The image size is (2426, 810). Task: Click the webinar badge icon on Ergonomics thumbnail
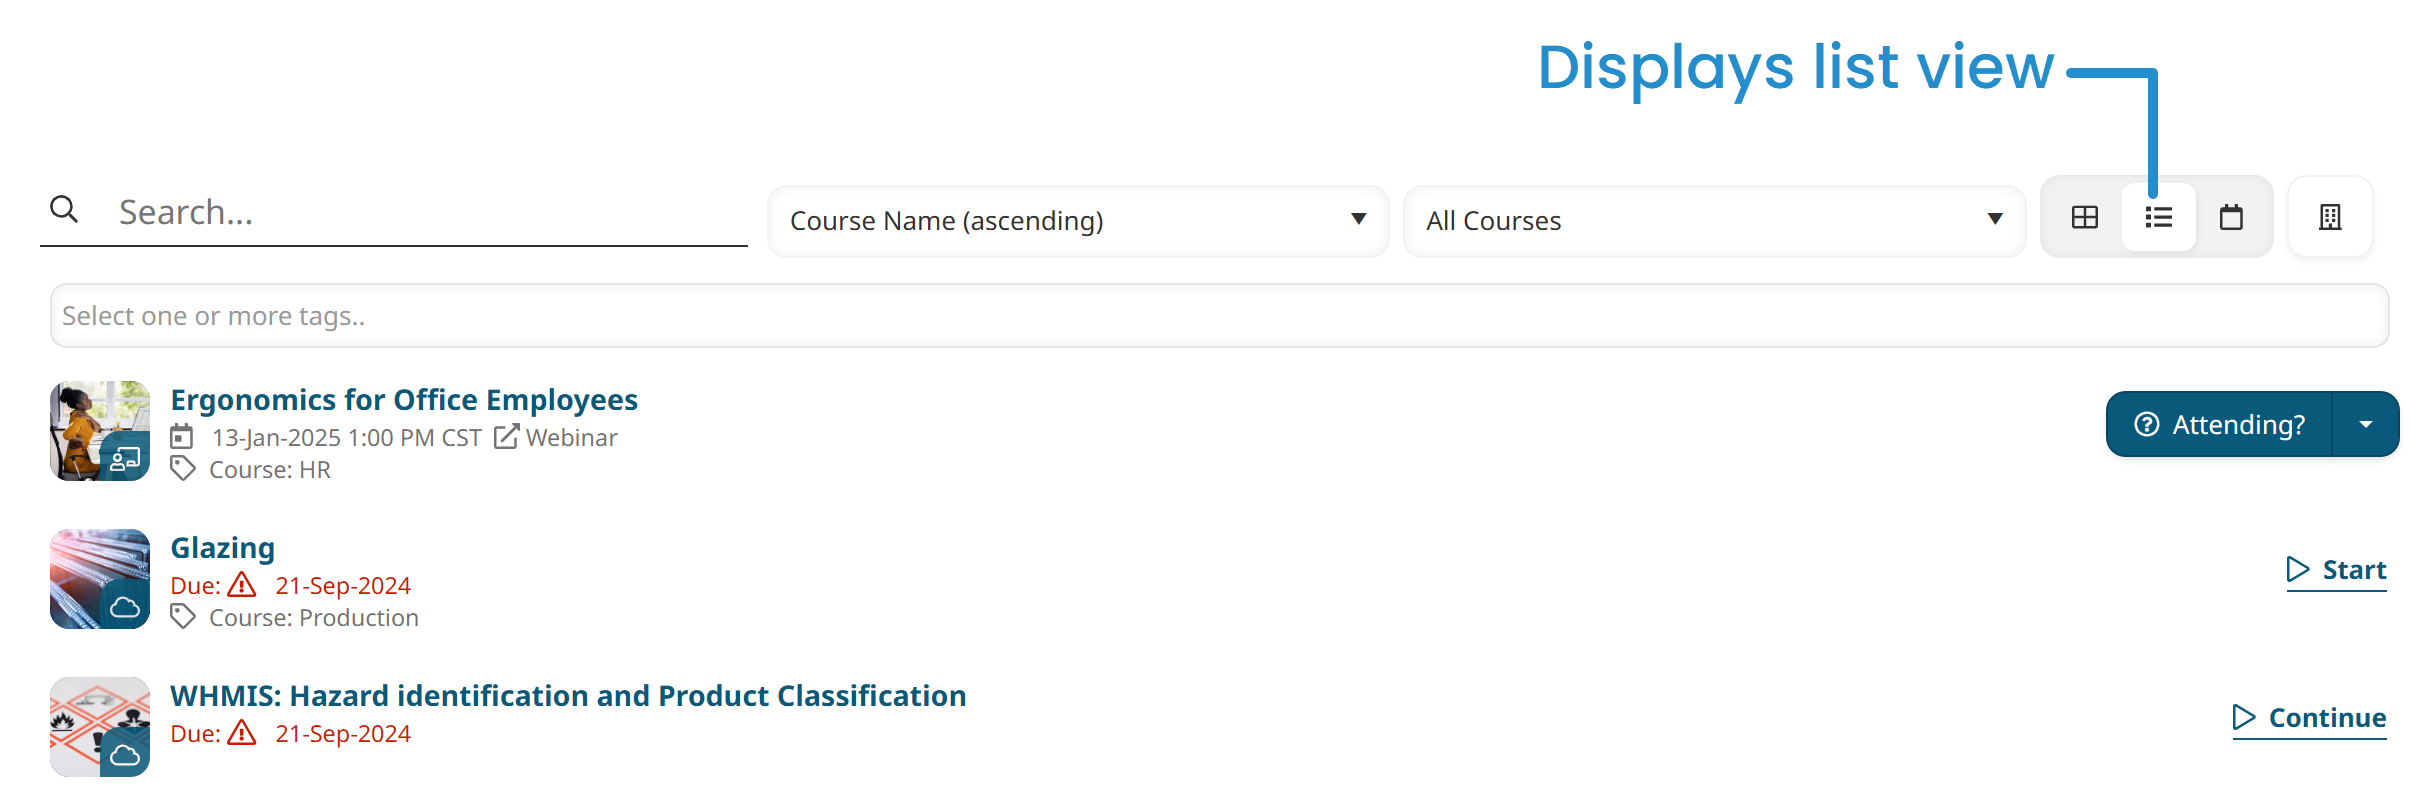click(123, 460)
